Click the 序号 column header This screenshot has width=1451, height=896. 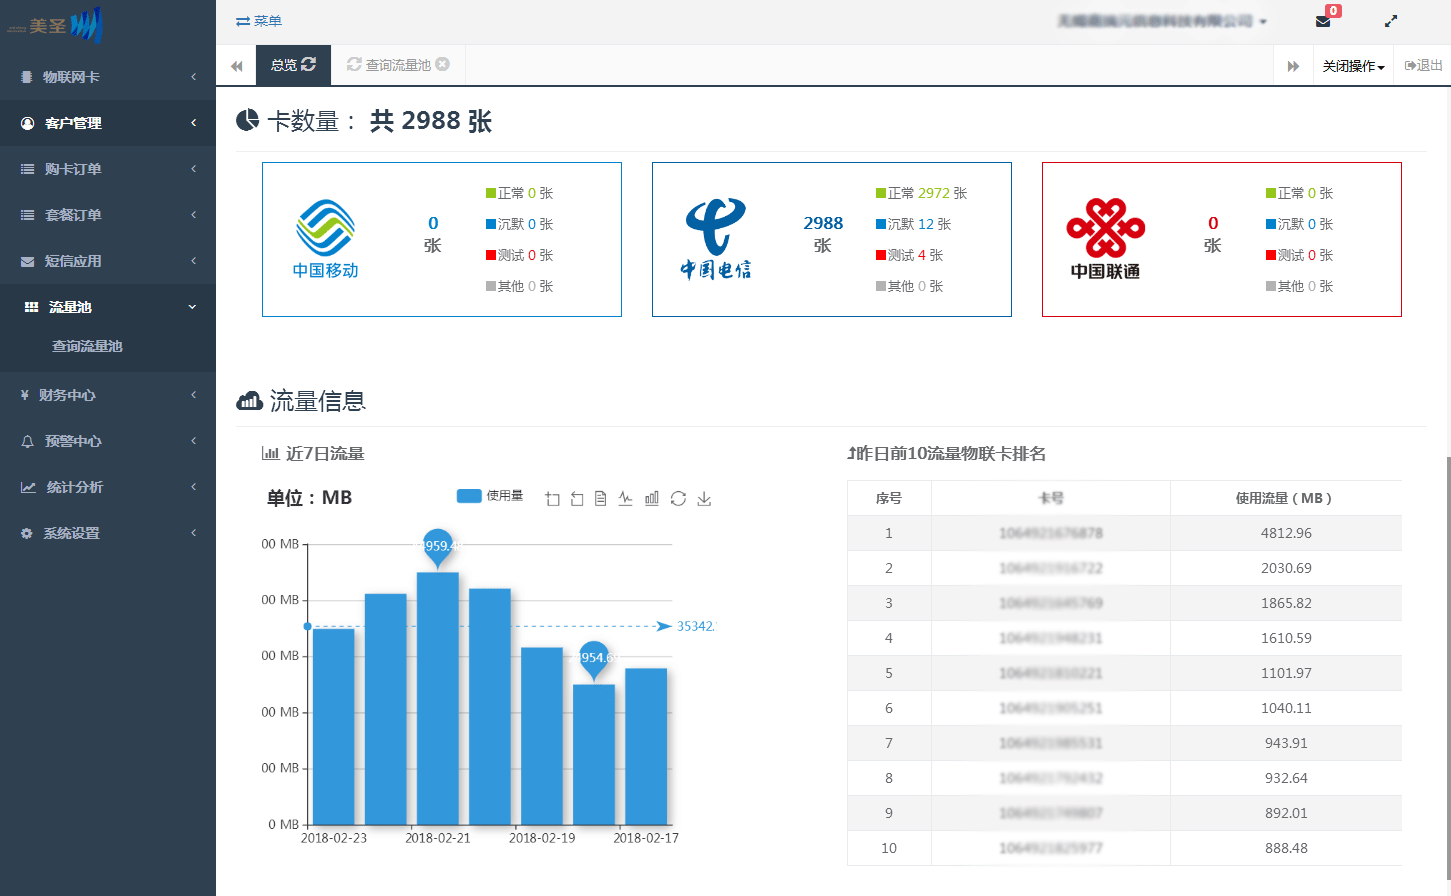point(889,498)
